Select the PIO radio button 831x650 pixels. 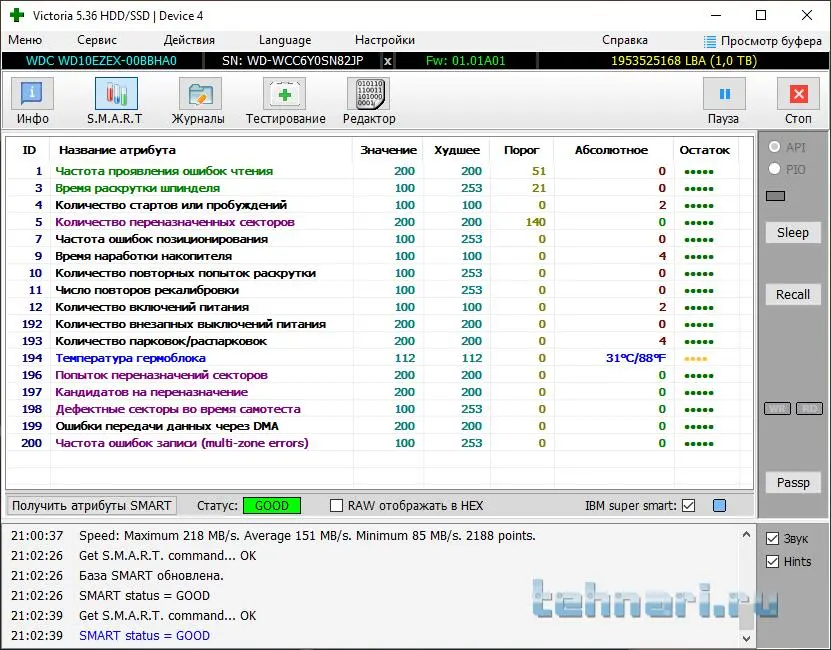tap(773, 170)
